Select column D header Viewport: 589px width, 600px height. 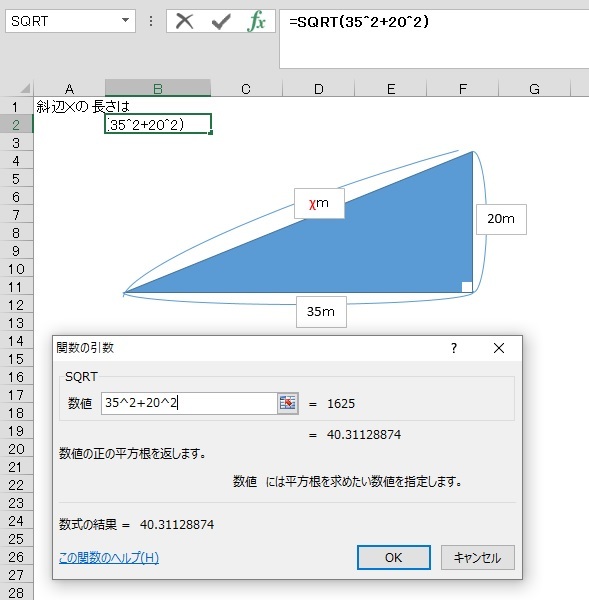pos(318,89)
